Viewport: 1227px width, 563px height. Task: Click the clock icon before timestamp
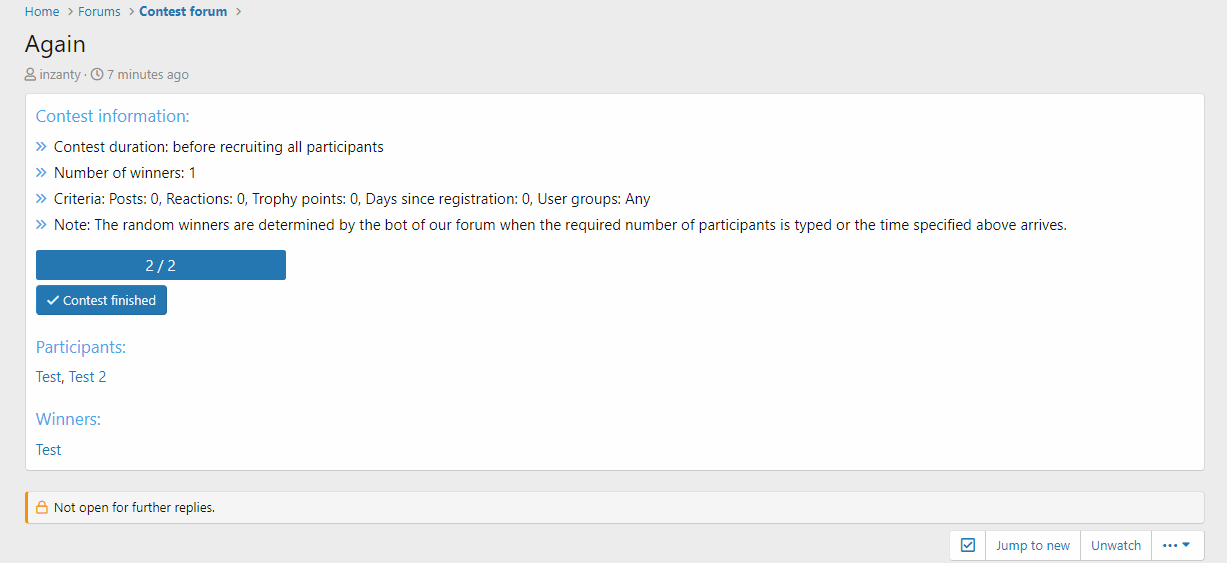97,75
